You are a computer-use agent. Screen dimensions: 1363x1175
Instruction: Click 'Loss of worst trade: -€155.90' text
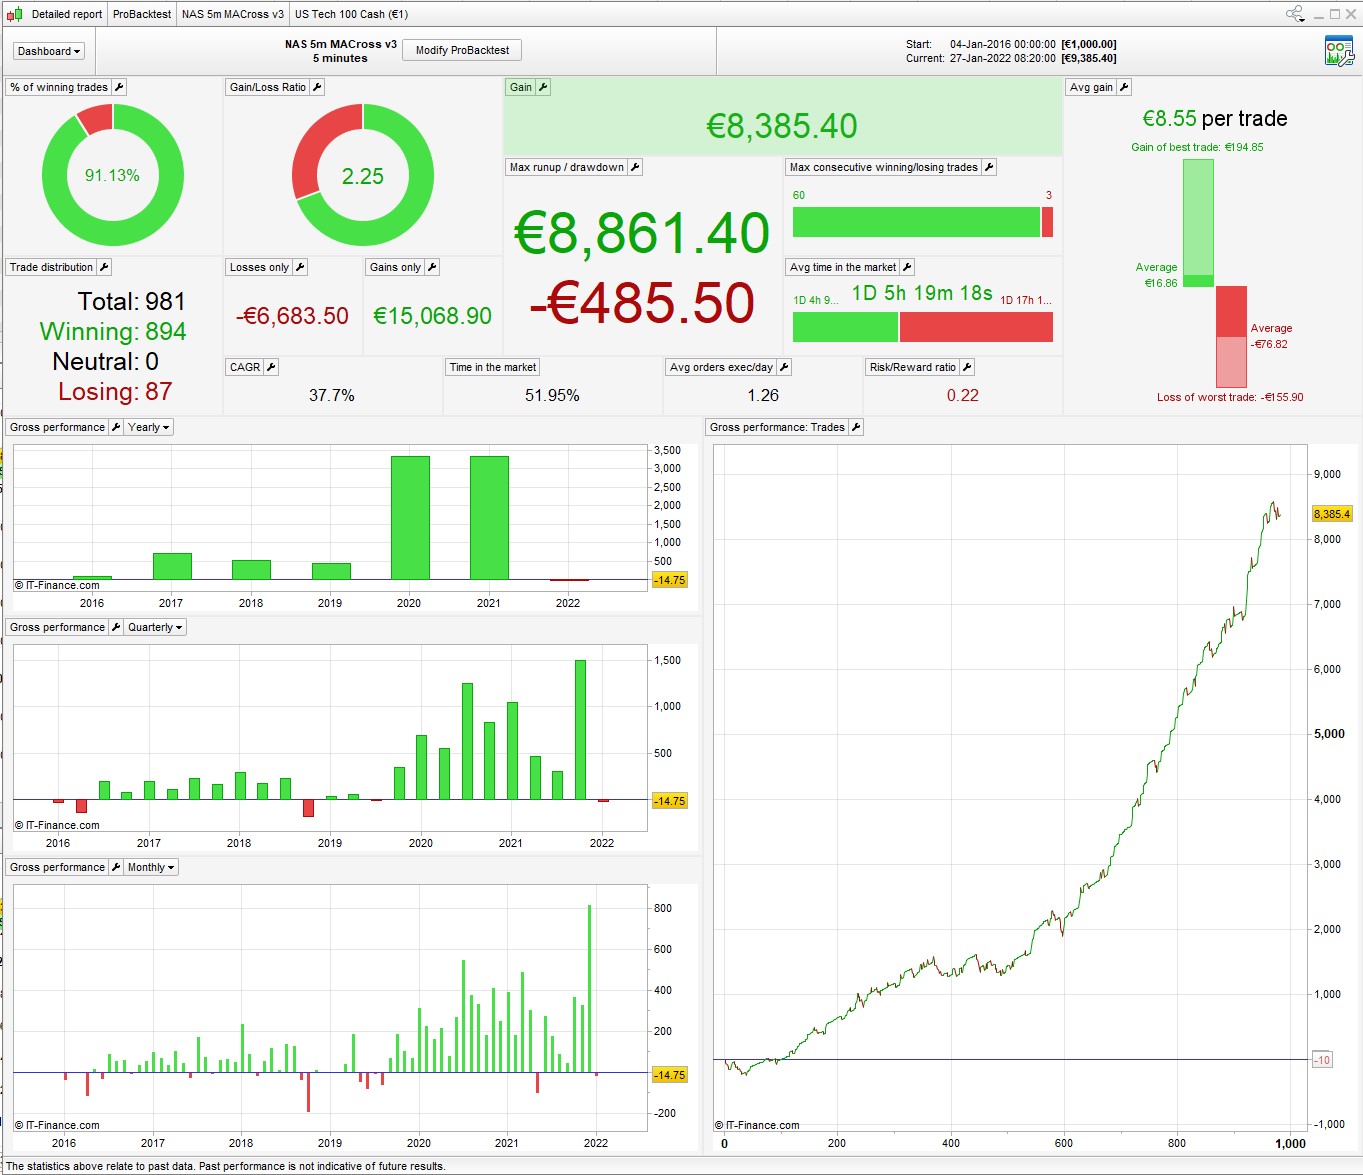point(1230,397)
